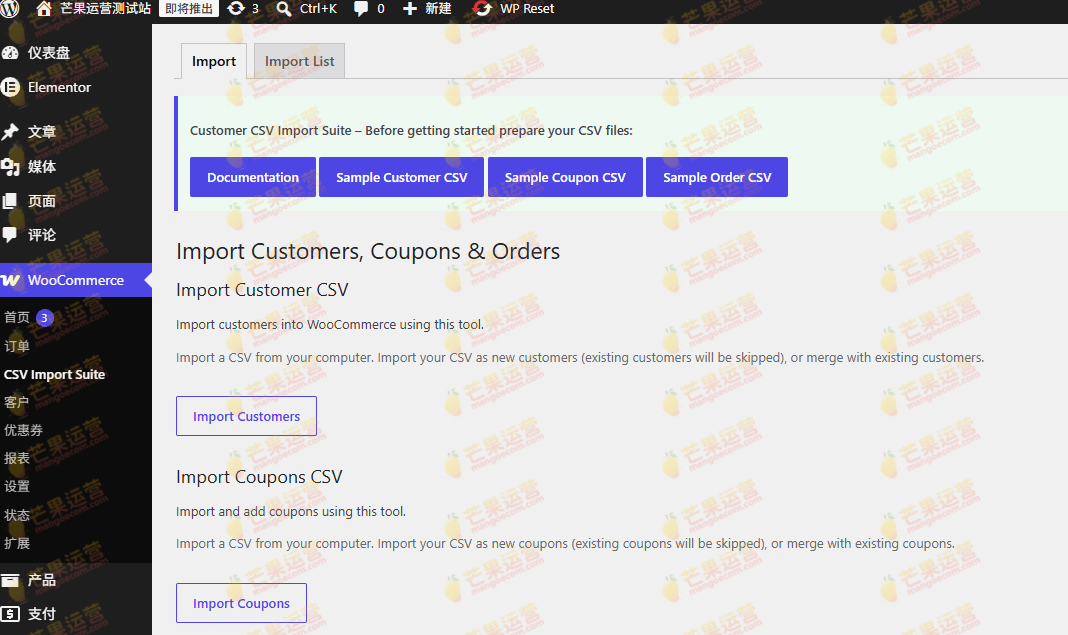Click the updates refresh icon
1068x635 pixels.
click(235, 8)
